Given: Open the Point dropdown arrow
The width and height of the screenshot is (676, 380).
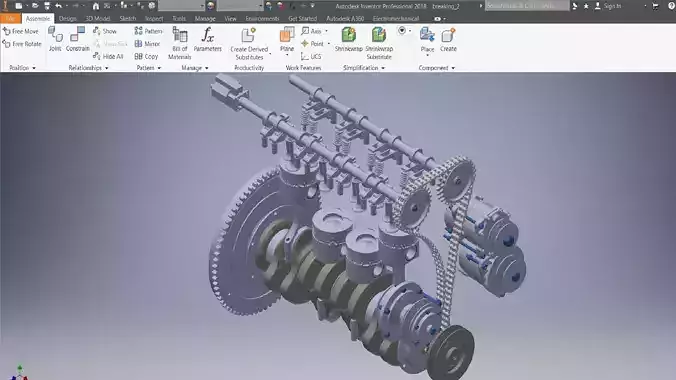Looking at the screenshot, I should 329,44.
